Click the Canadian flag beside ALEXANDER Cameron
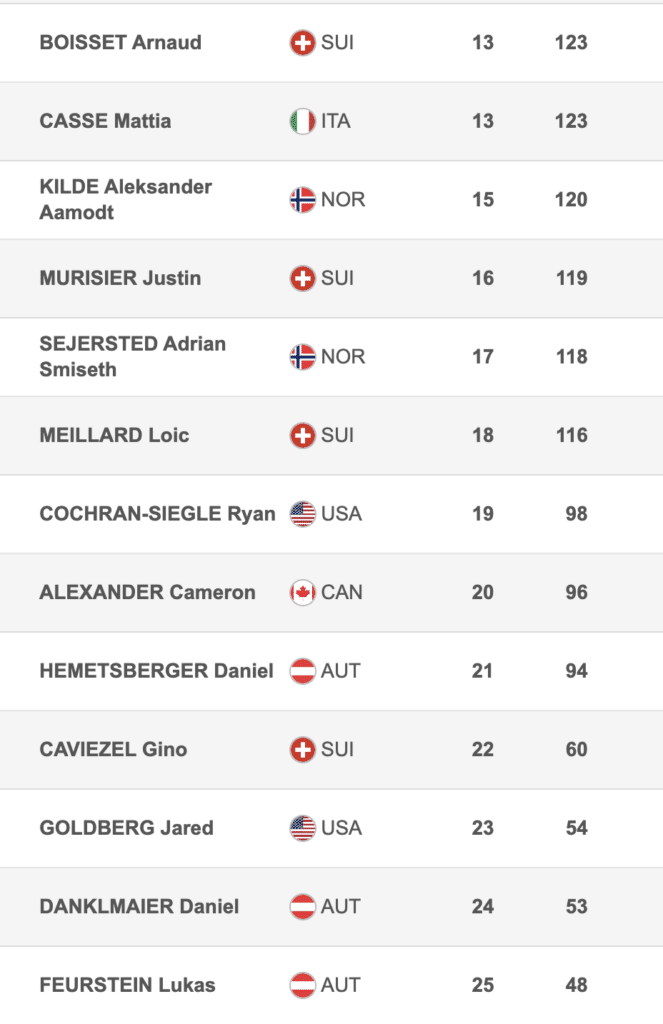Image resolution: width=663 pixels, height=1024 pixels. [302, 592]
